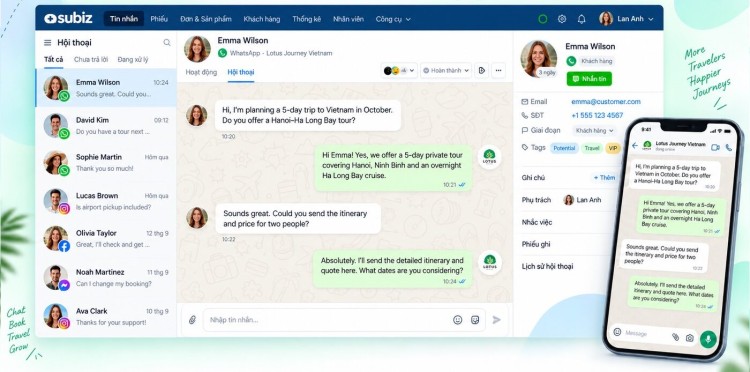Image resolution: width=750 pixels, height=372 pixels.
Task: Click the hamburger menu beside Hội thoại
Action: pyautogui.click(x=47, y=43)
